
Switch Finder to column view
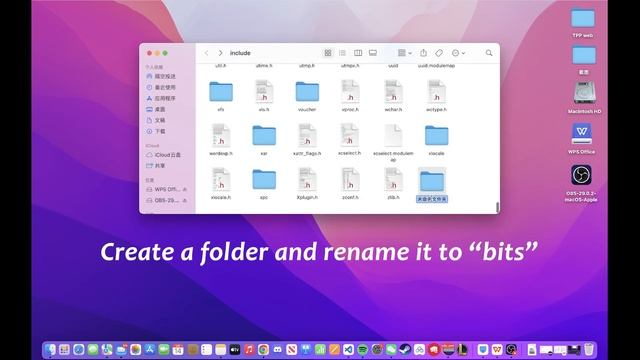point(358,53)
